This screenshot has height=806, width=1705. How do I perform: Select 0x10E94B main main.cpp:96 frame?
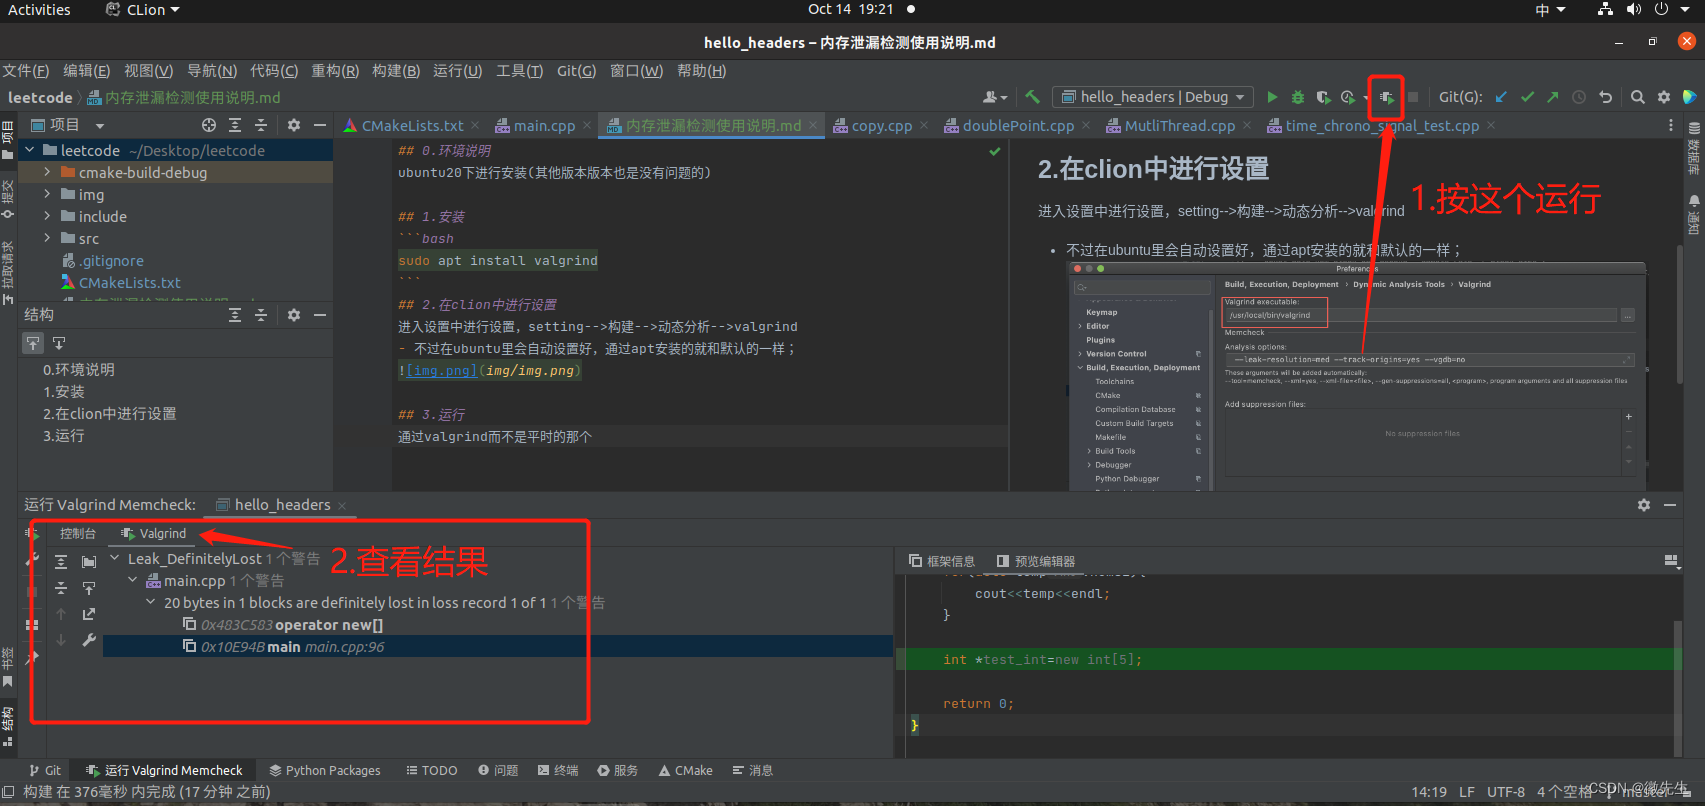498,647
